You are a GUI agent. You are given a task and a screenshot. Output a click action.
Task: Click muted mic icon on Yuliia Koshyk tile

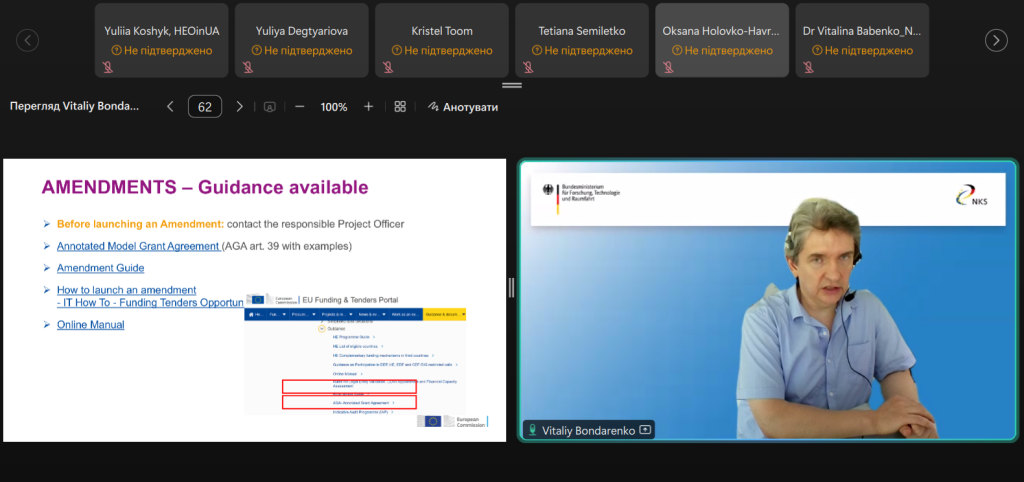pyautogui.click(x=108, y=67)
